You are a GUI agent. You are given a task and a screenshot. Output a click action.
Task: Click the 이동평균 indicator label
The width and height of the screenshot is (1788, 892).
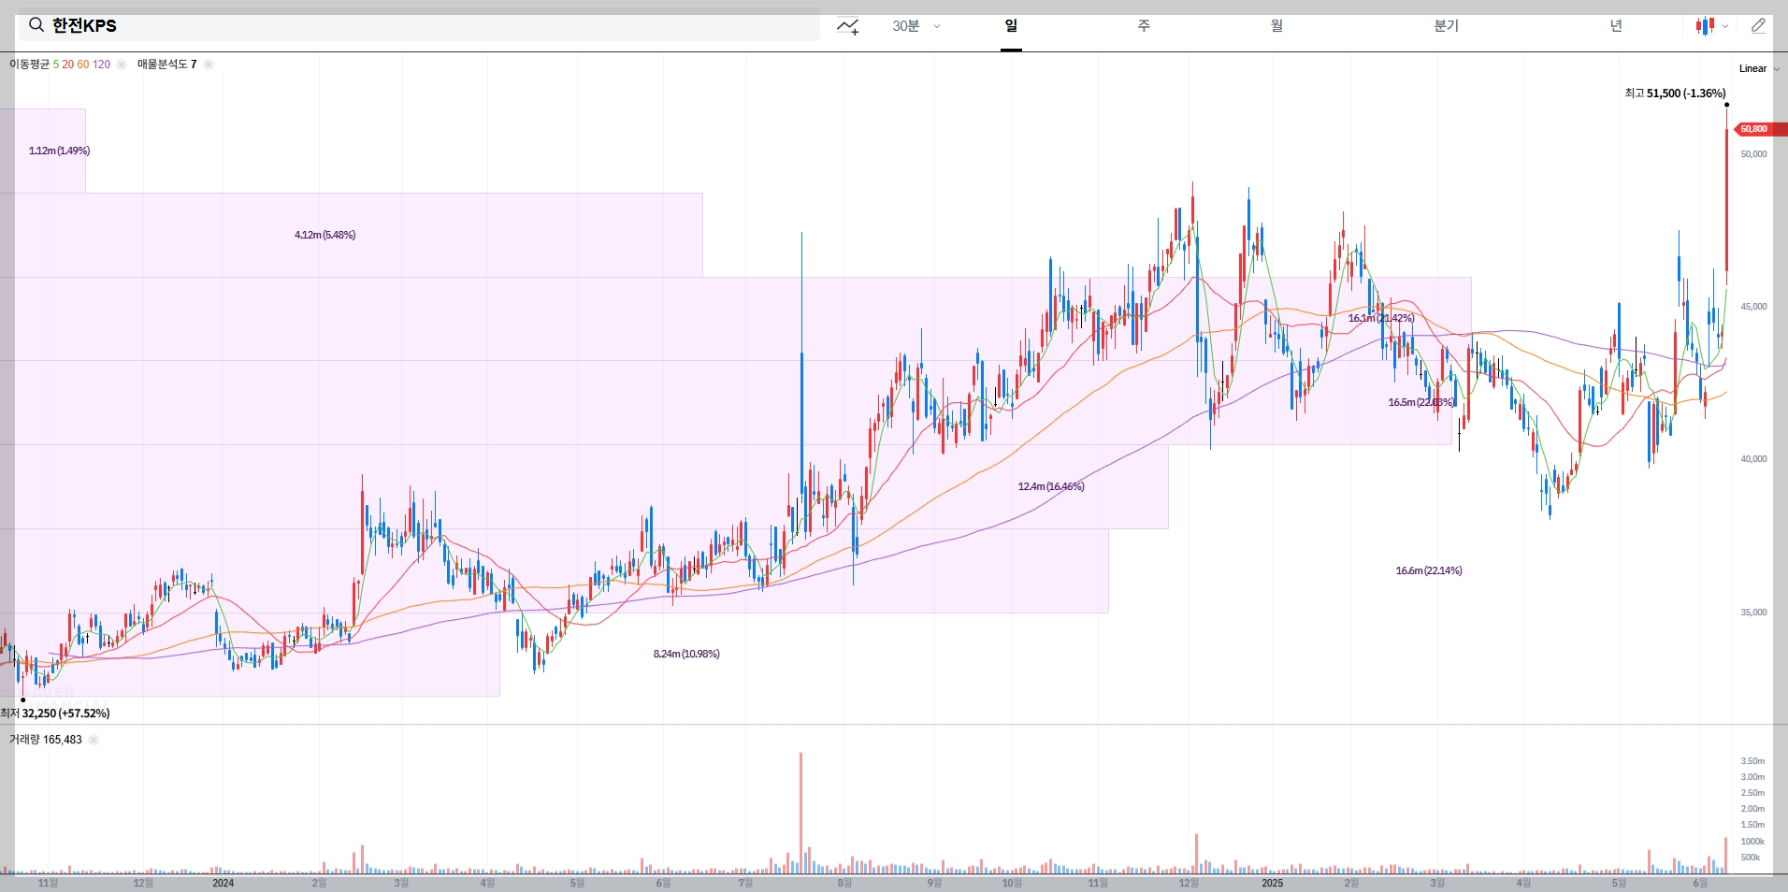coord(29,64)
